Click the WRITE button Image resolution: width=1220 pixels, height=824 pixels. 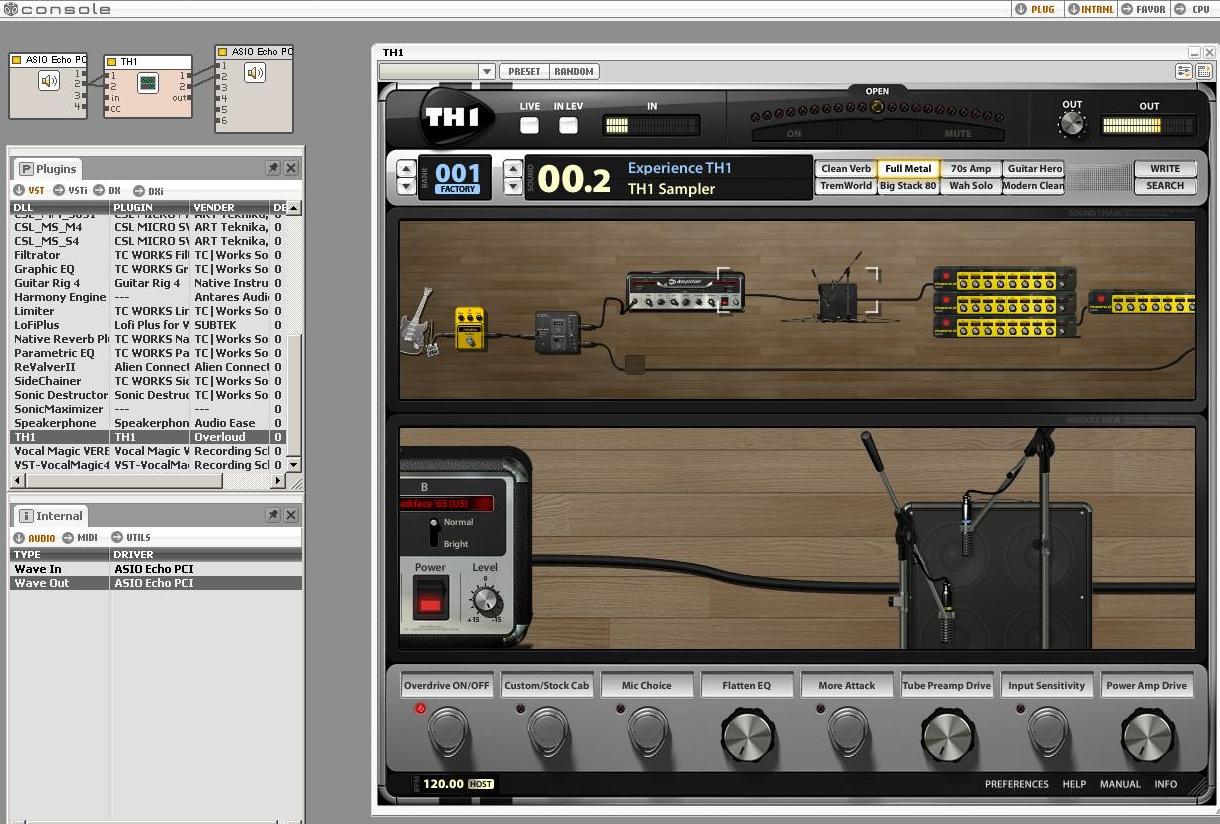point(1165,168)
